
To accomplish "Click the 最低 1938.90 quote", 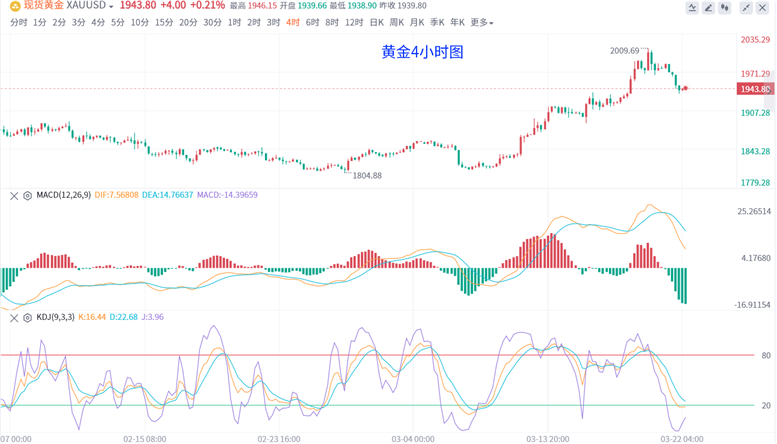I will 353,6.
